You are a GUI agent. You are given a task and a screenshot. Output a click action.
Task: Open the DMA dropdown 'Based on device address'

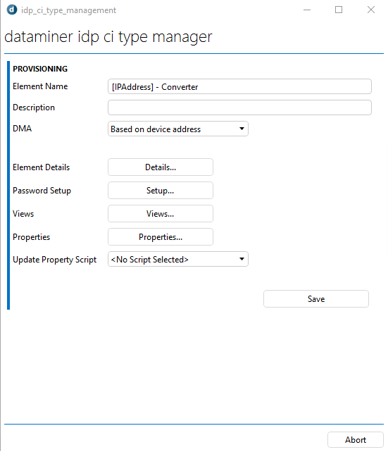pyautogui.click(x=178, y=129)
